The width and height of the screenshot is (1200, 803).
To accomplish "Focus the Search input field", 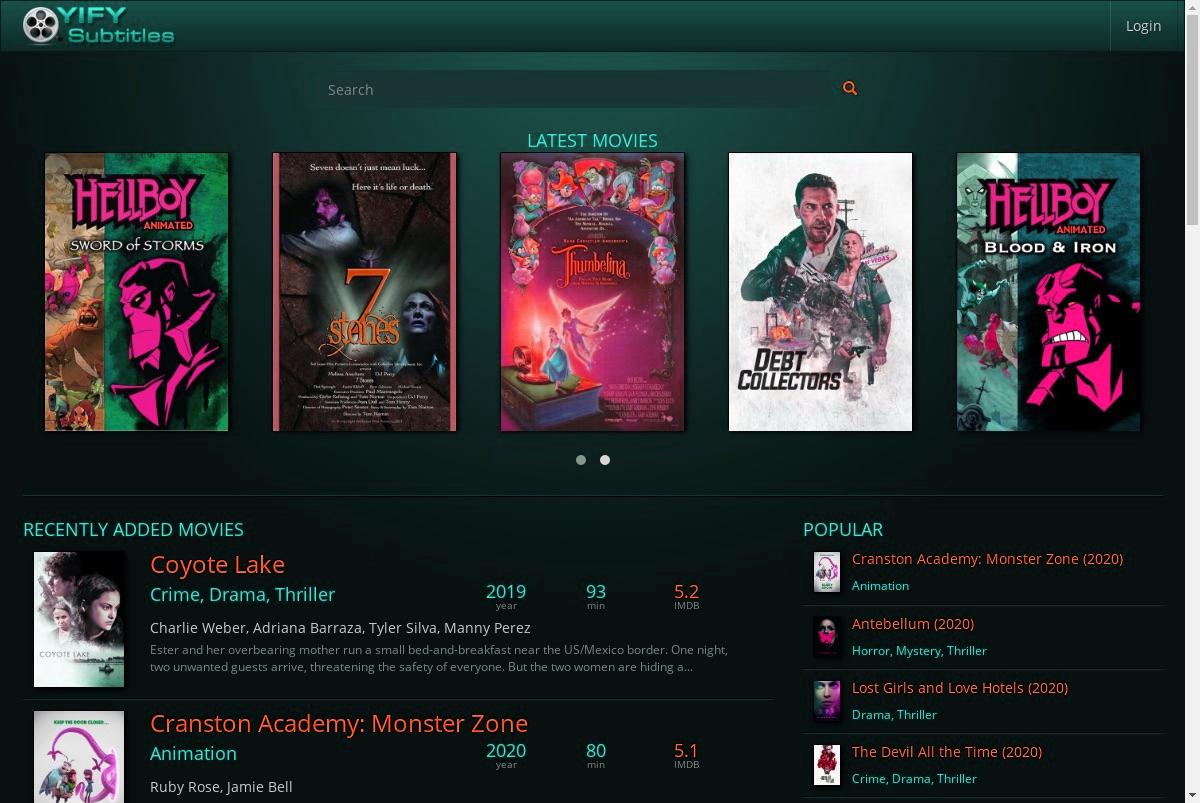I will (577, 89).
